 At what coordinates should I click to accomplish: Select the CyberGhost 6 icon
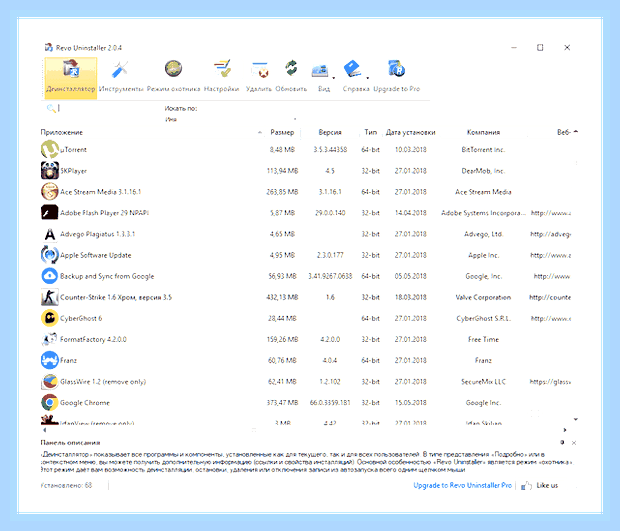tap(49, 318)
